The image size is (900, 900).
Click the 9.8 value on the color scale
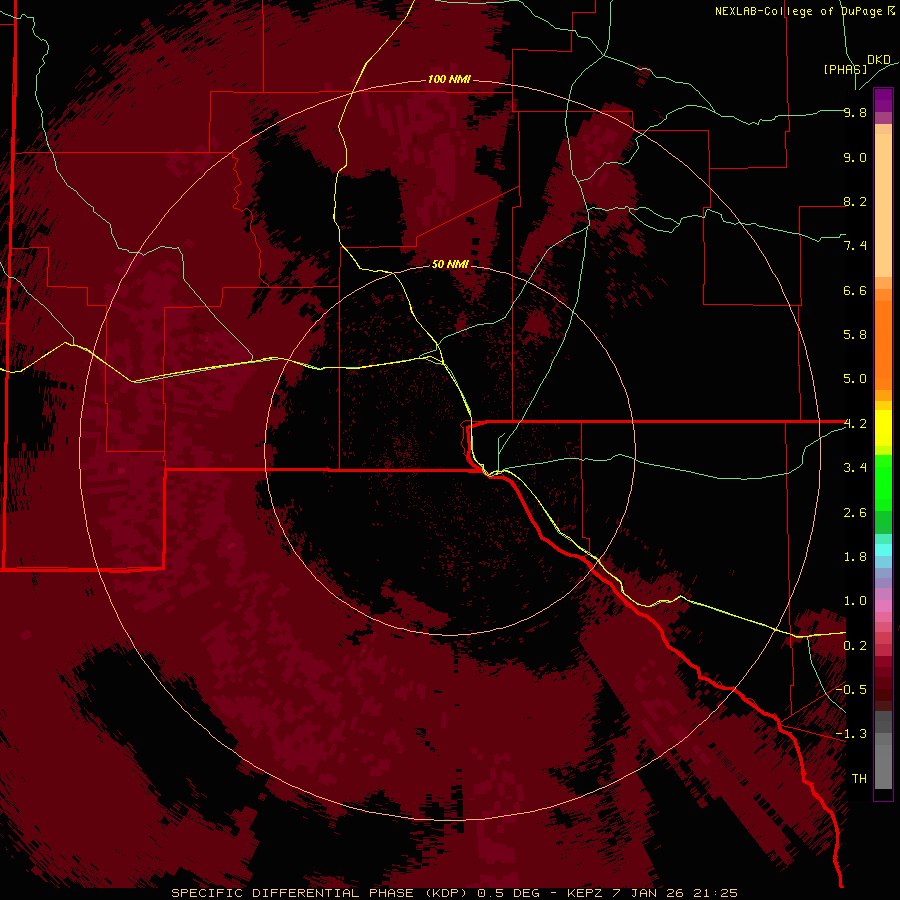coord(855,112)
